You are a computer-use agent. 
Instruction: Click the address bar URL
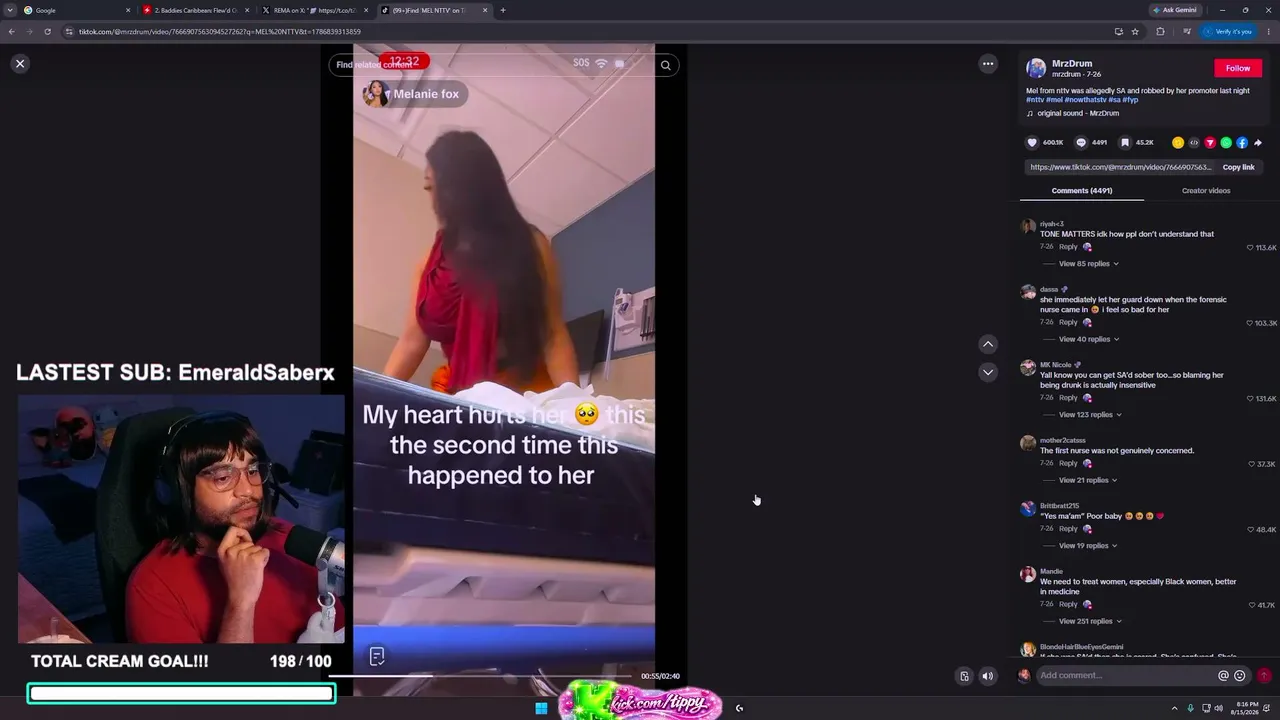point(220,32)
